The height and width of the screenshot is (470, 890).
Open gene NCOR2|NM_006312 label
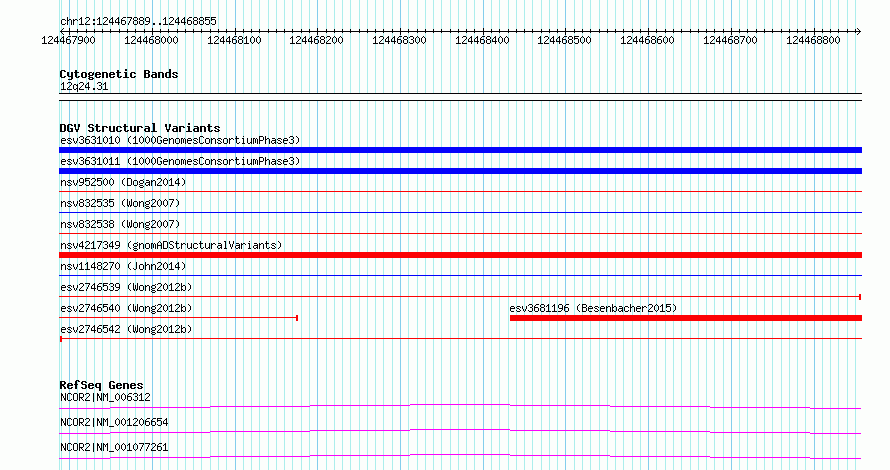[x=105, y=397]
